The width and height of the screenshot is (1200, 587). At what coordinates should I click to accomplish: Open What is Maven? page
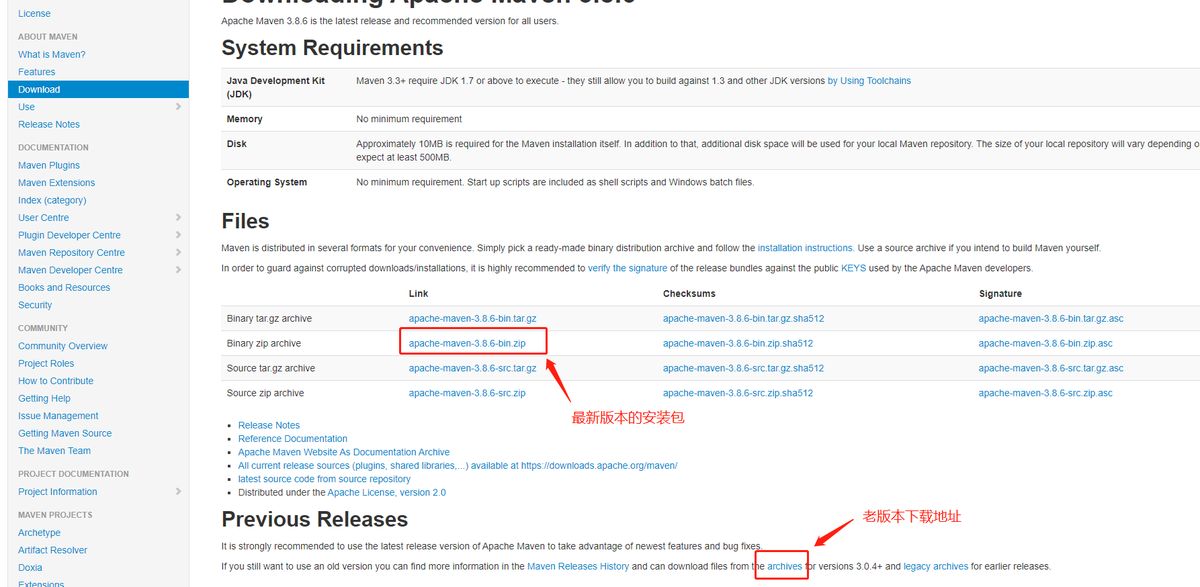[52, 55]
